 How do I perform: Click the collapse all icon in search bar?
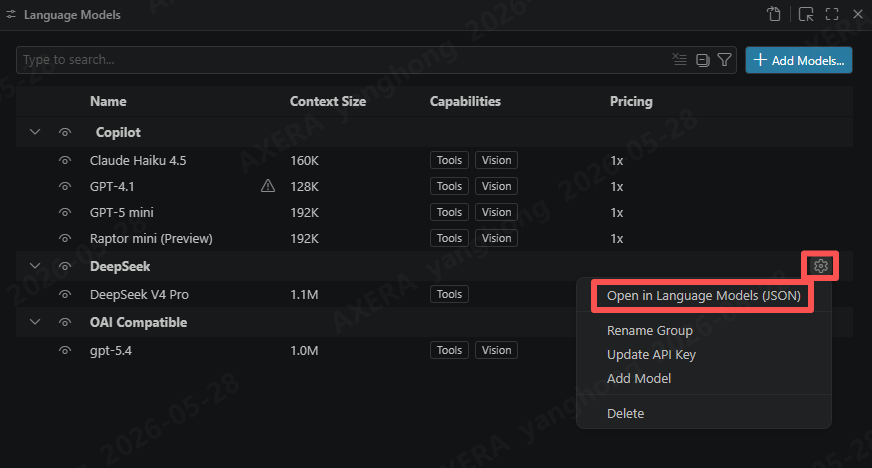[702, 60]
